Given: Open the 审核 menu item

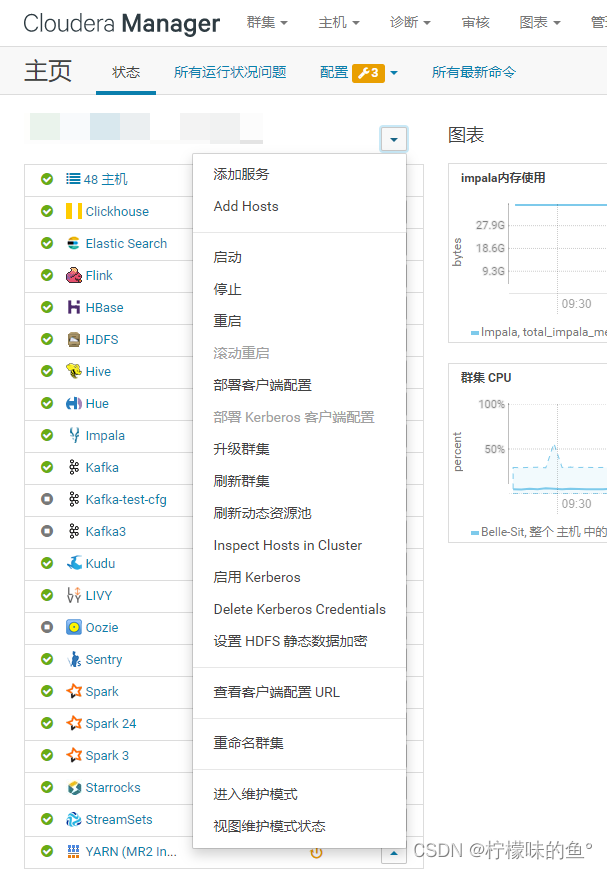Looking at the screenshot, I should [x=476, y=23].
